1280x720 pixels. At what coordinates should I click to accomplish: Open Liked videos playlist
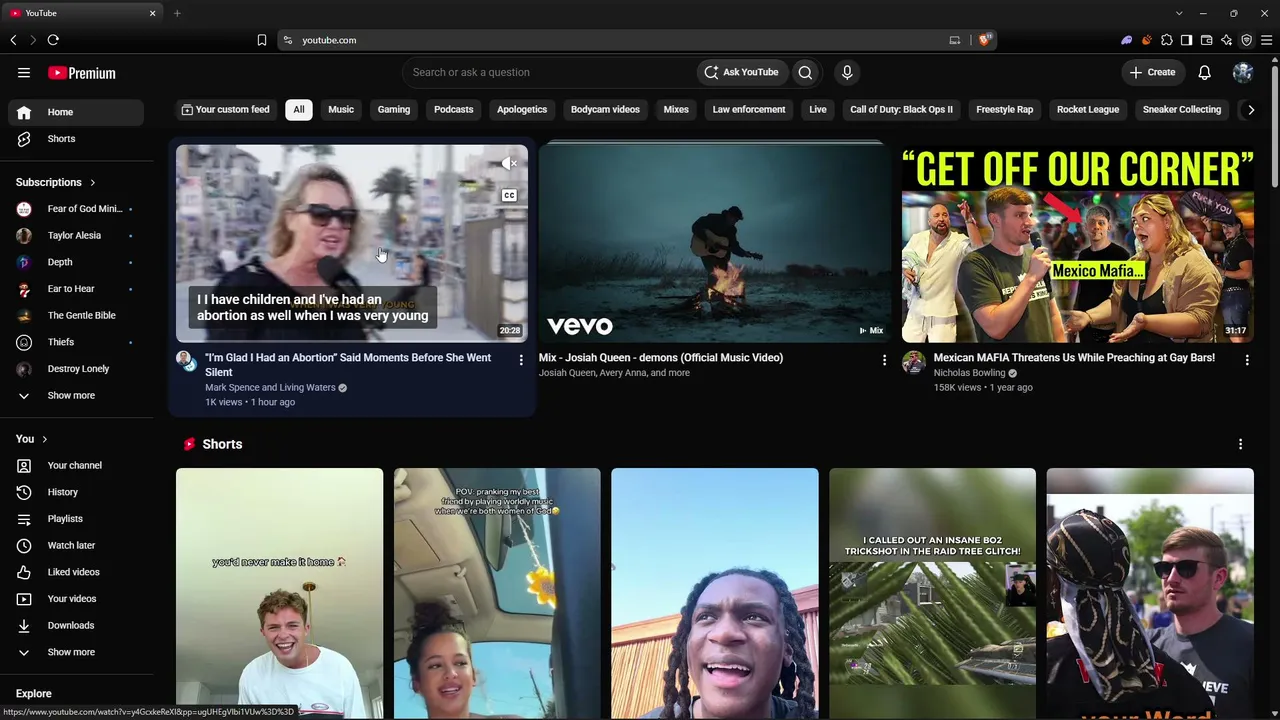click(76, 572)
